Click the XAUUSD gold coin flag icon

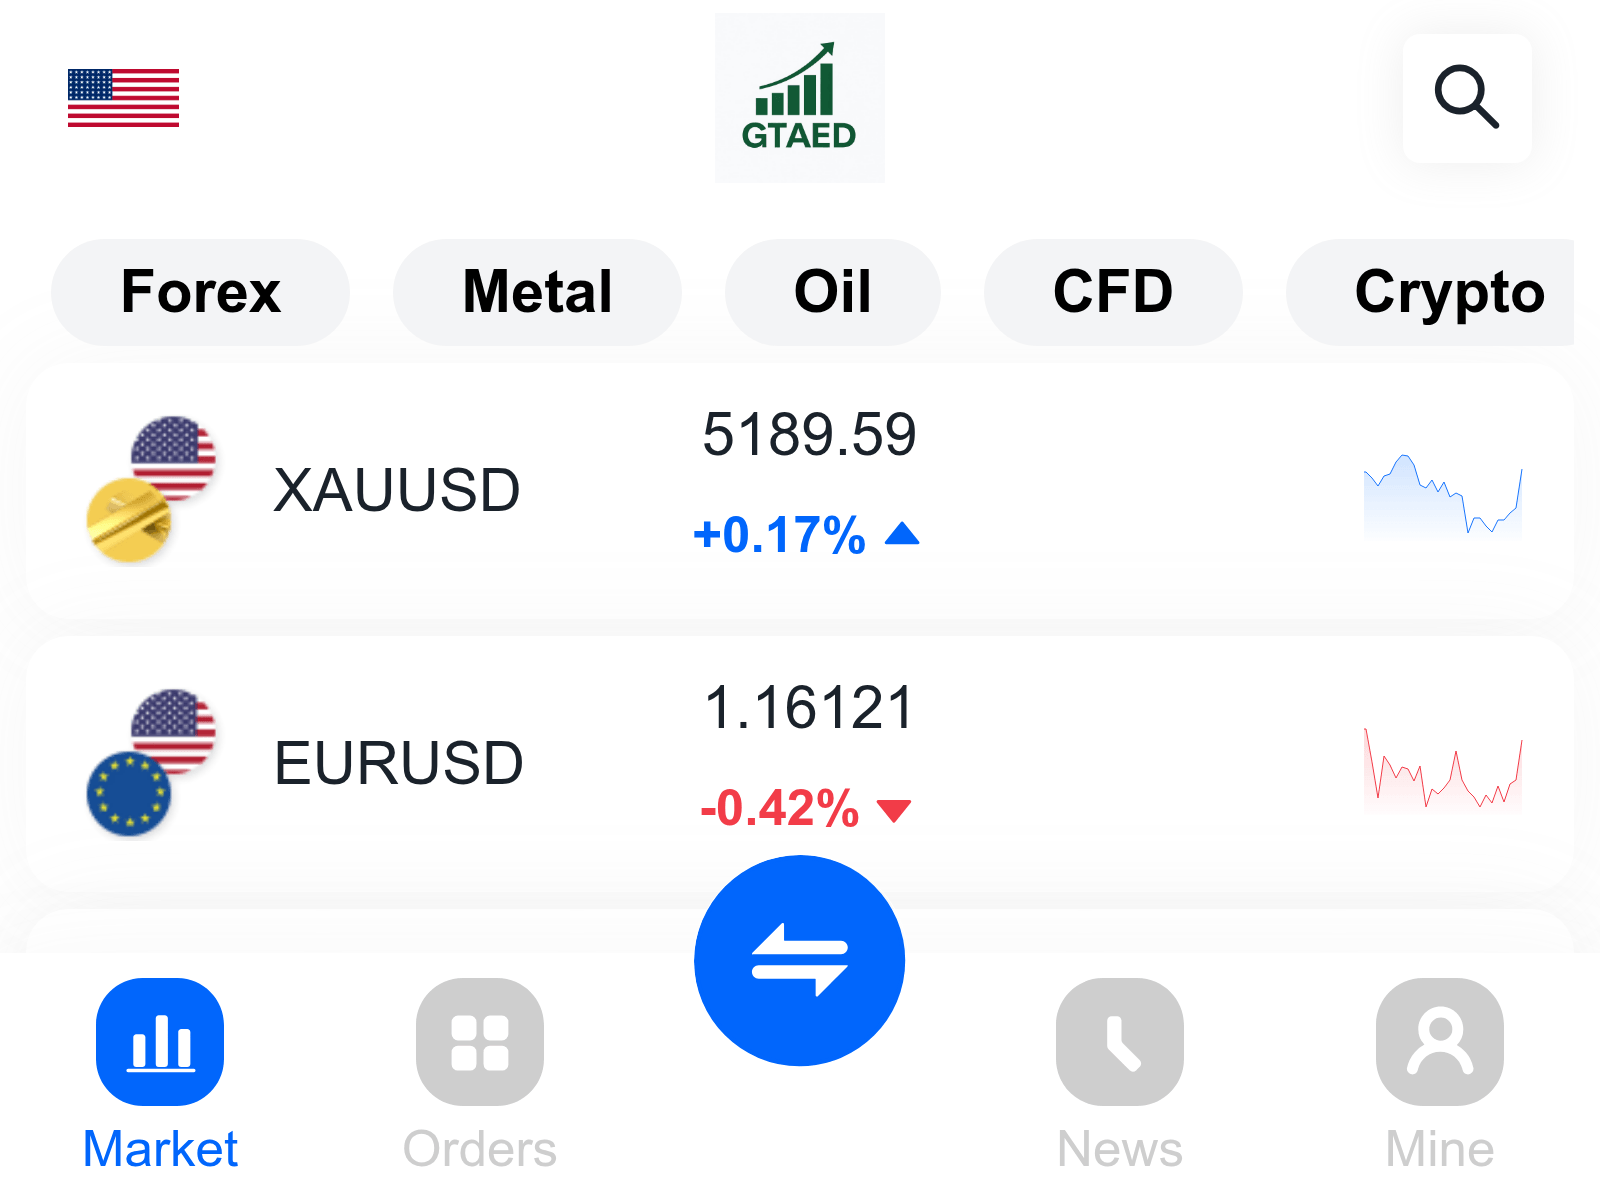(151, 490)
